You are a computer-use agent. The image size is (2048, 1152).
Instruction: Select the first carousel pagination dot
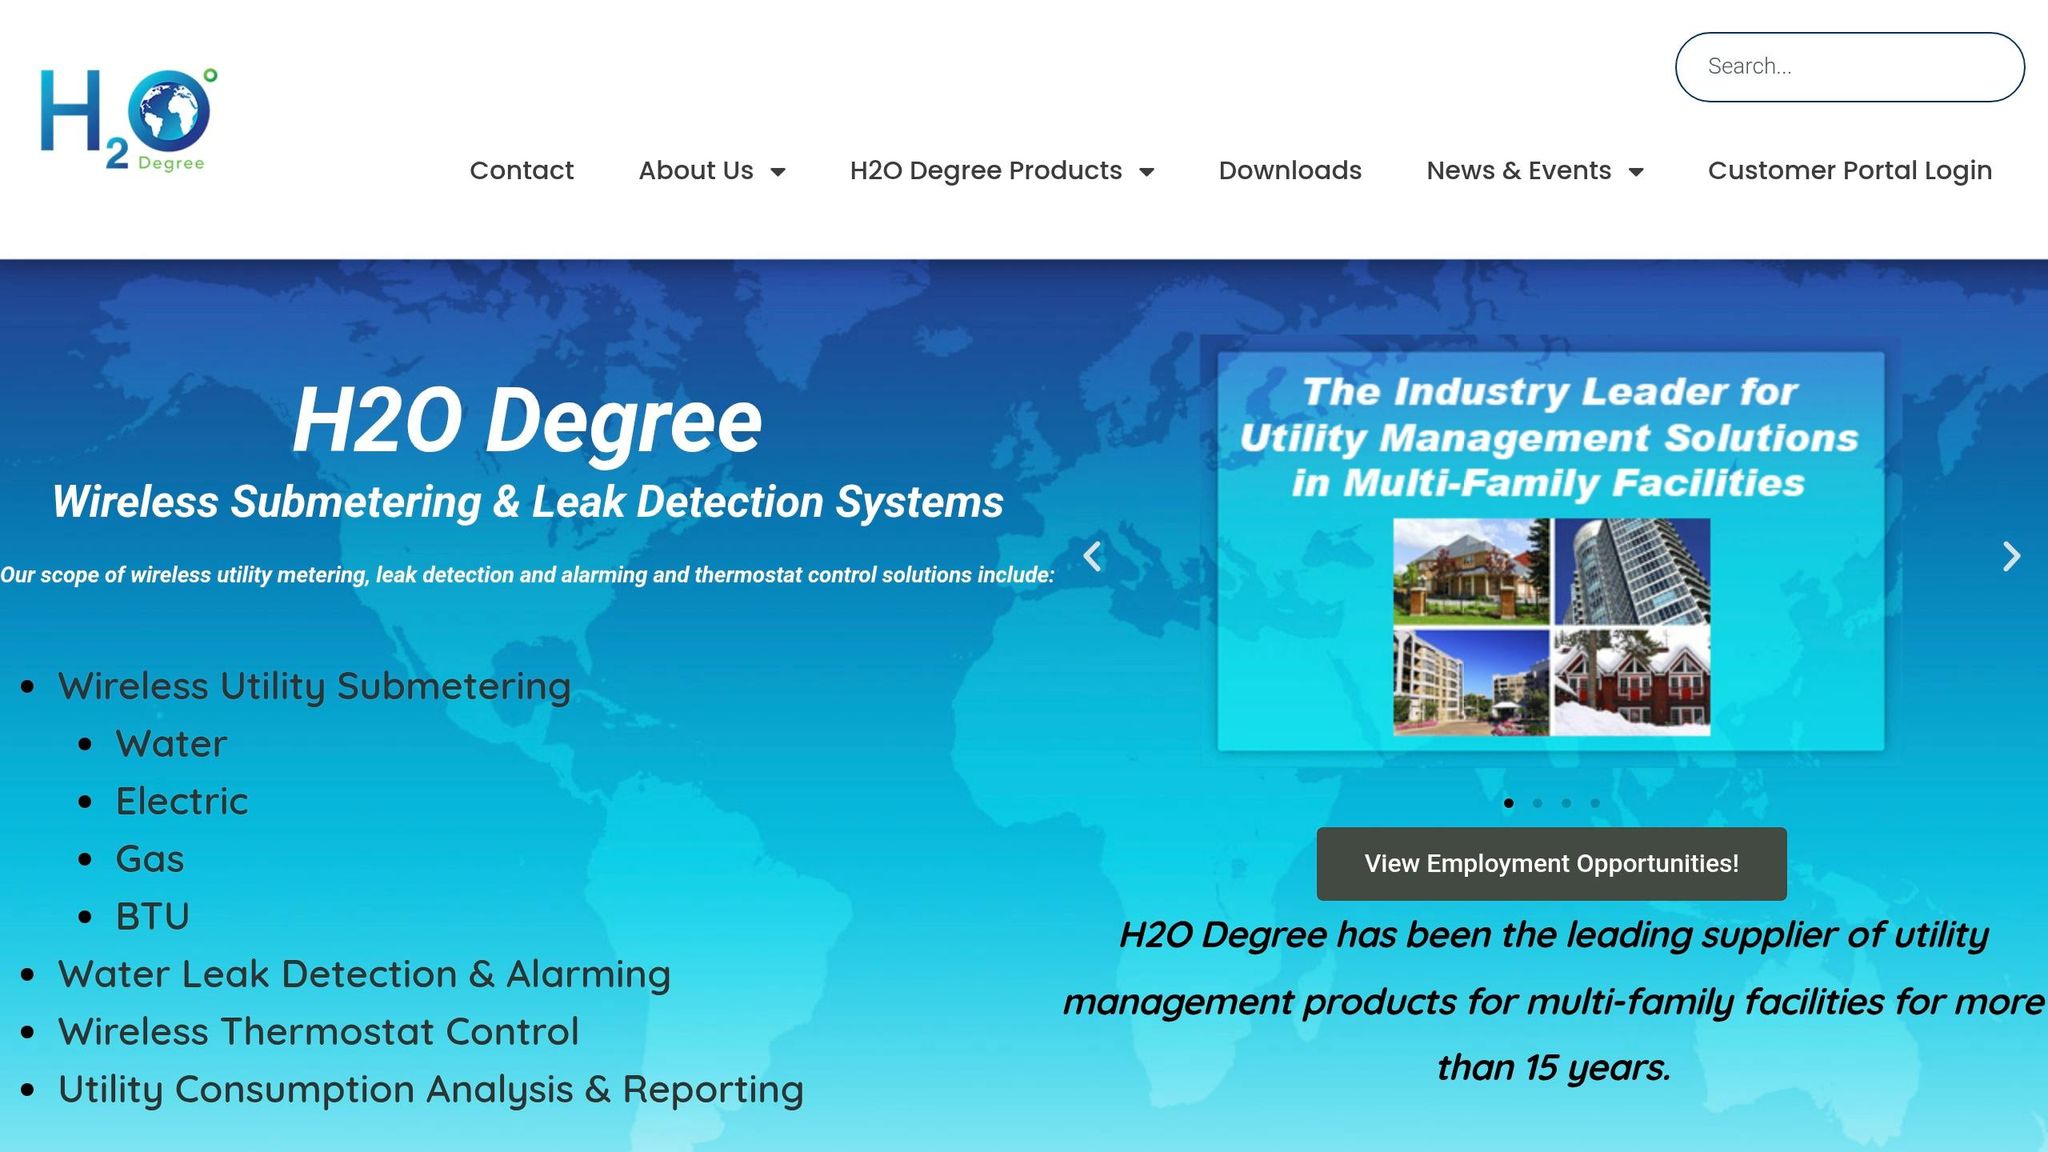1508,803
